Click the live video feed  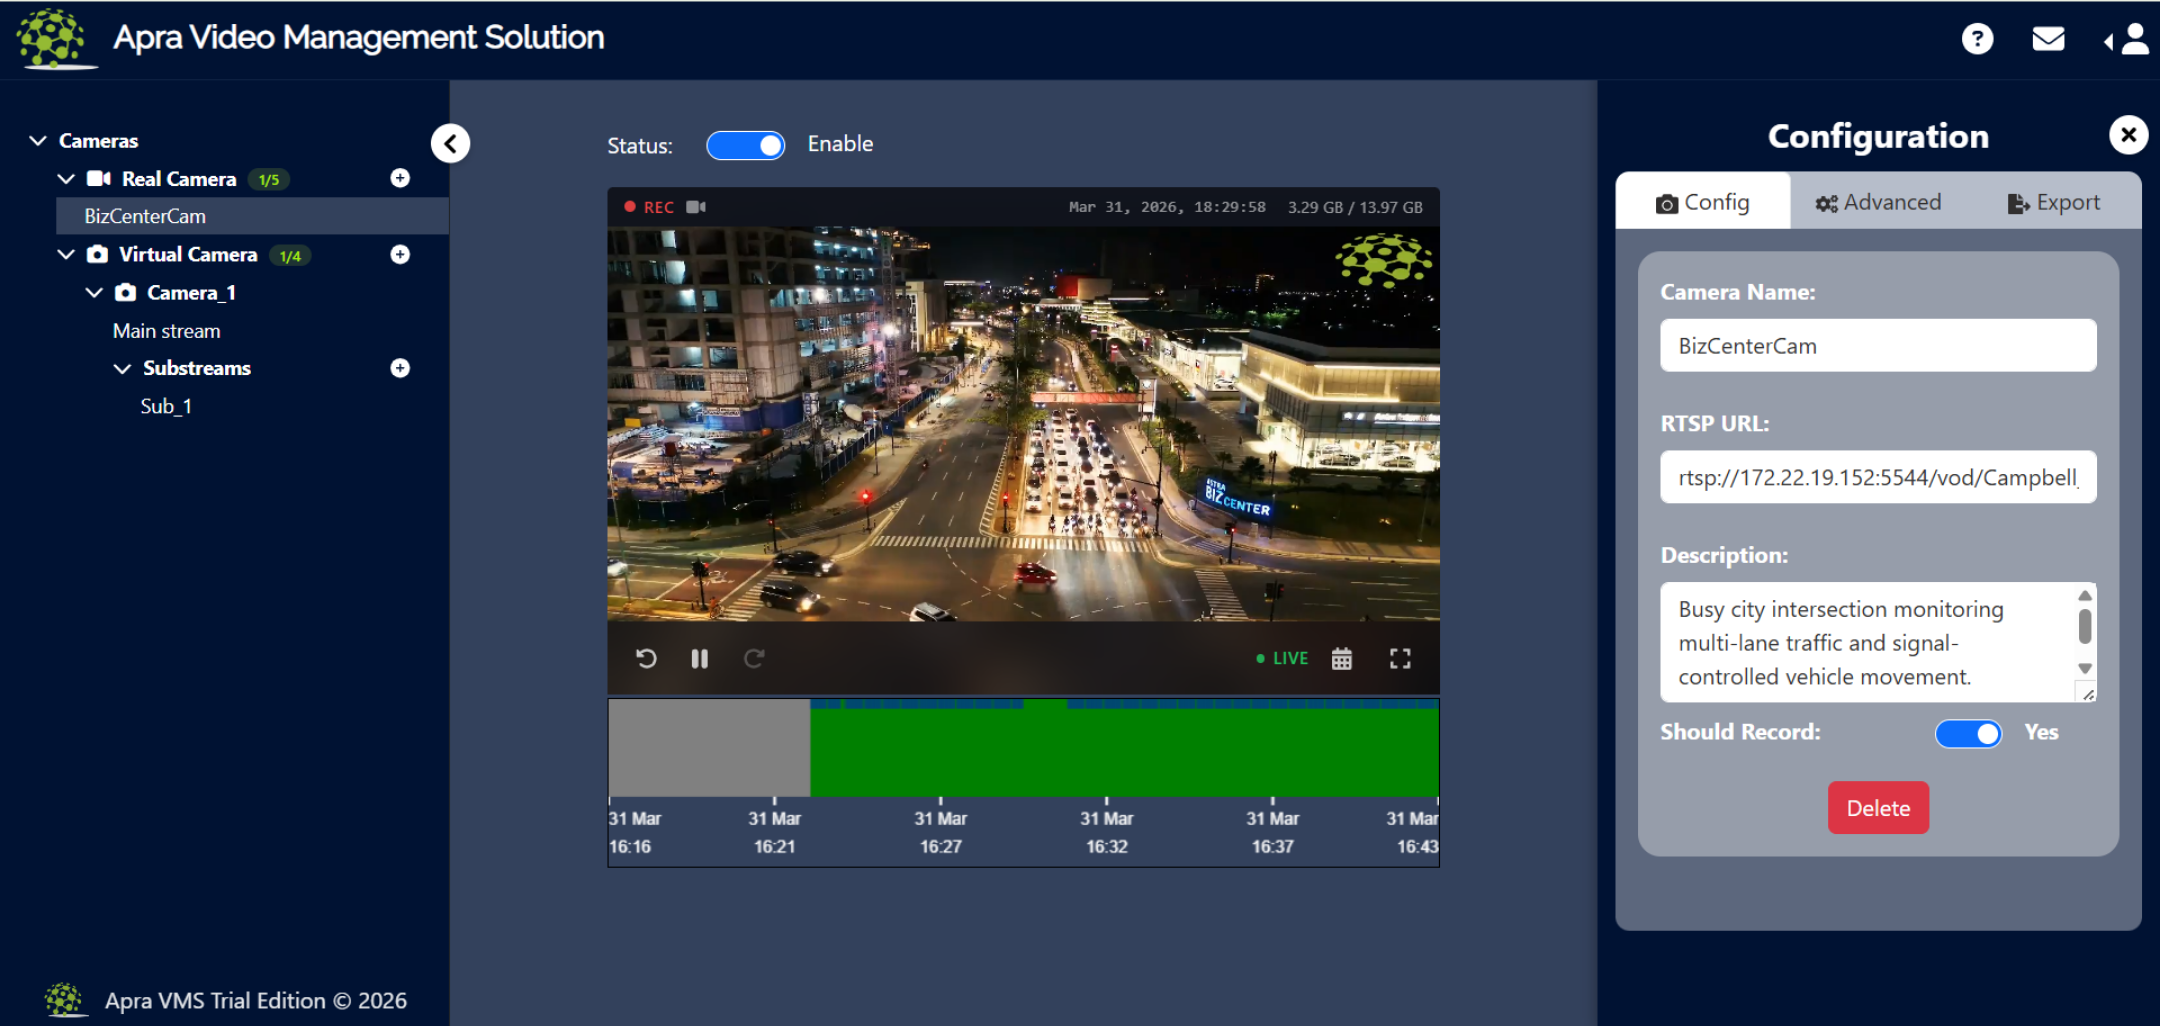coord(1024,424)
